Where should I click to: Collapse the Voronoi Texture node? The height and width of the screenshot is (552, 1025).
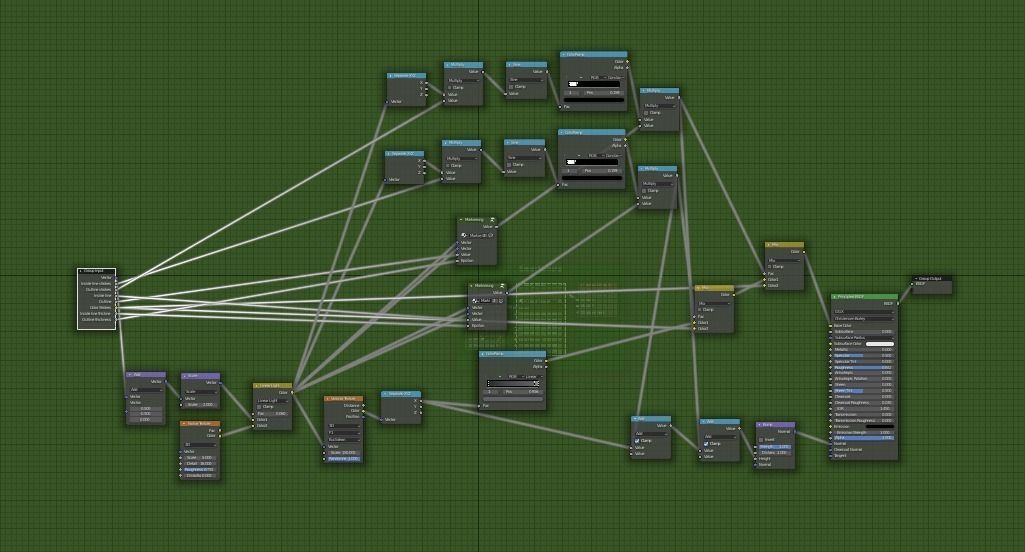pos(328,398)
